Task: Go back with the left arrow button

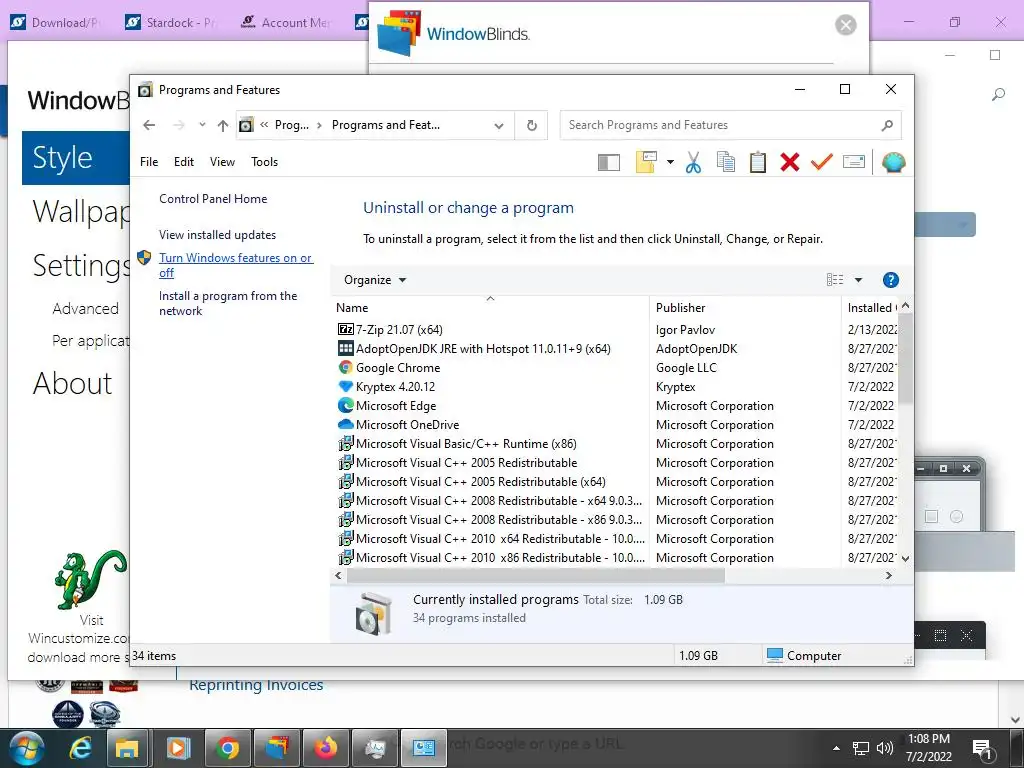Action: click(x=149, y=125)
